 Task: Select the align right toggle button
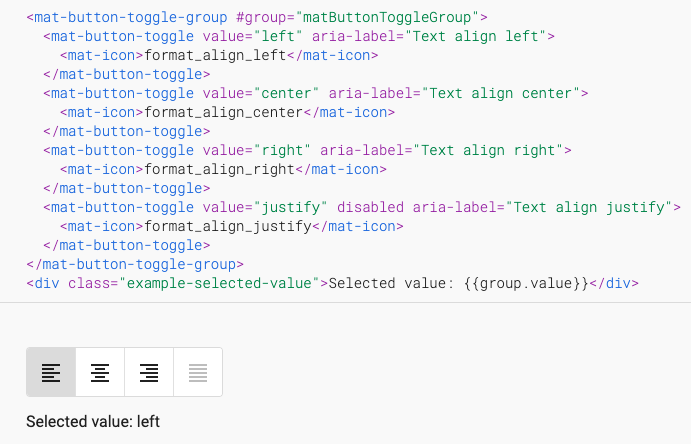click(x=149, y=372)
